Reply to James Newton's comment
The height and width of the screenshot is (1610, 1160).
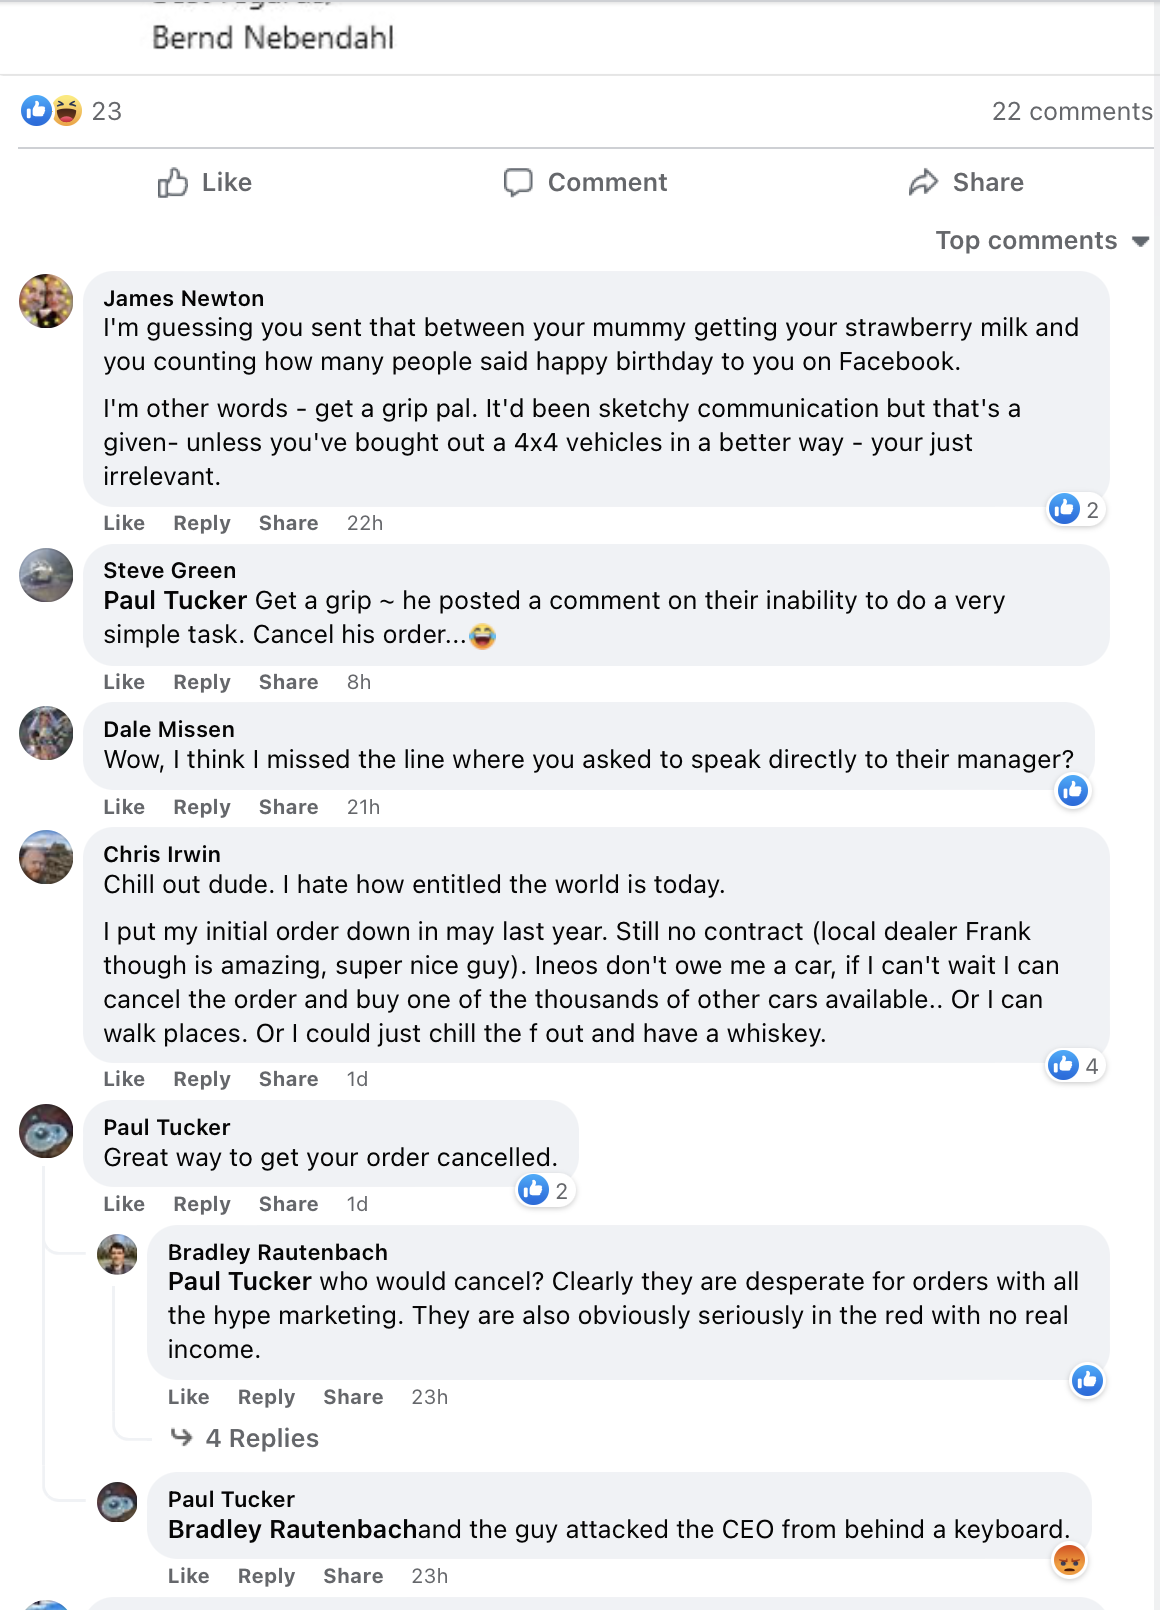tap(201, 523)
